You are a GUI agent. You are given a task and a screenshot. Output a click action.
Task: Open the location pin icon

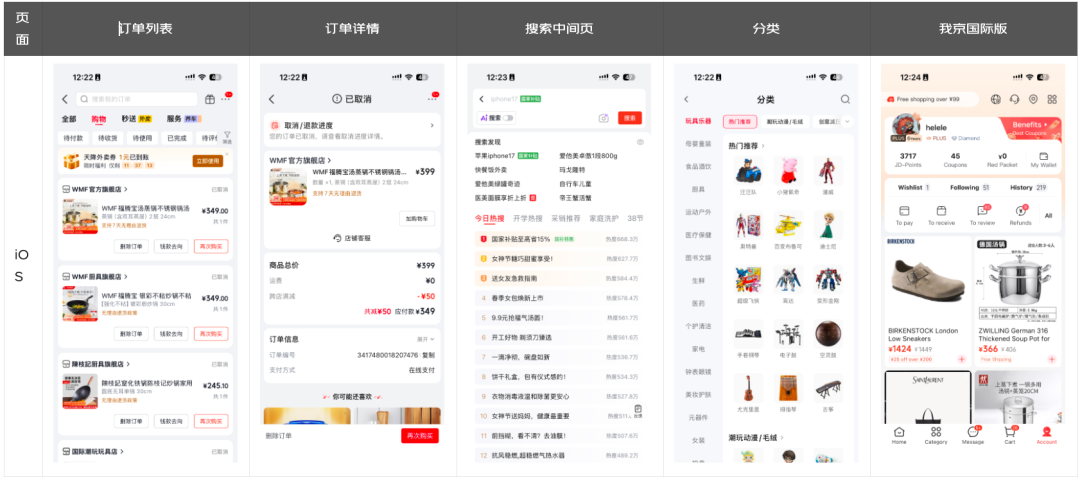(1033, 99)
